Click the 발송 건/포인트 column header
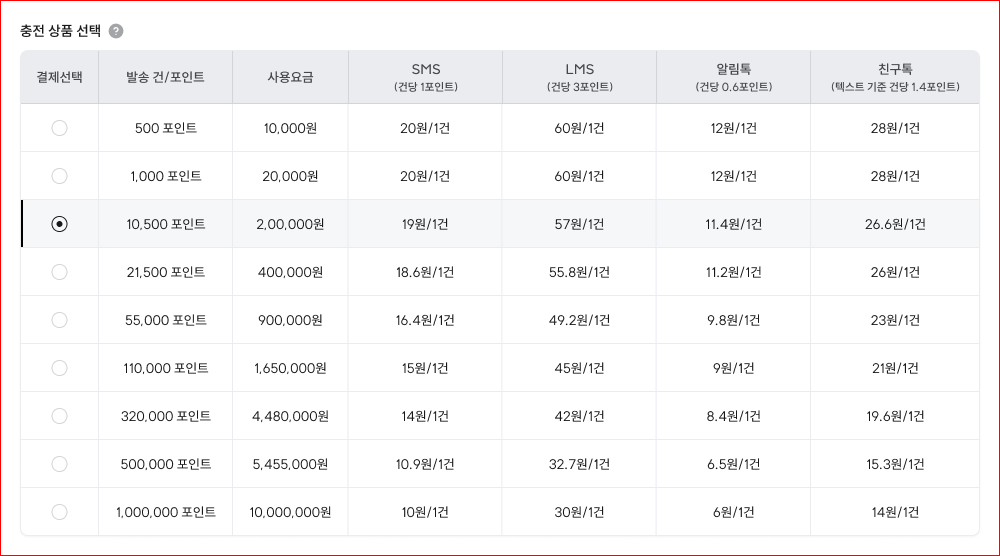 165,77
